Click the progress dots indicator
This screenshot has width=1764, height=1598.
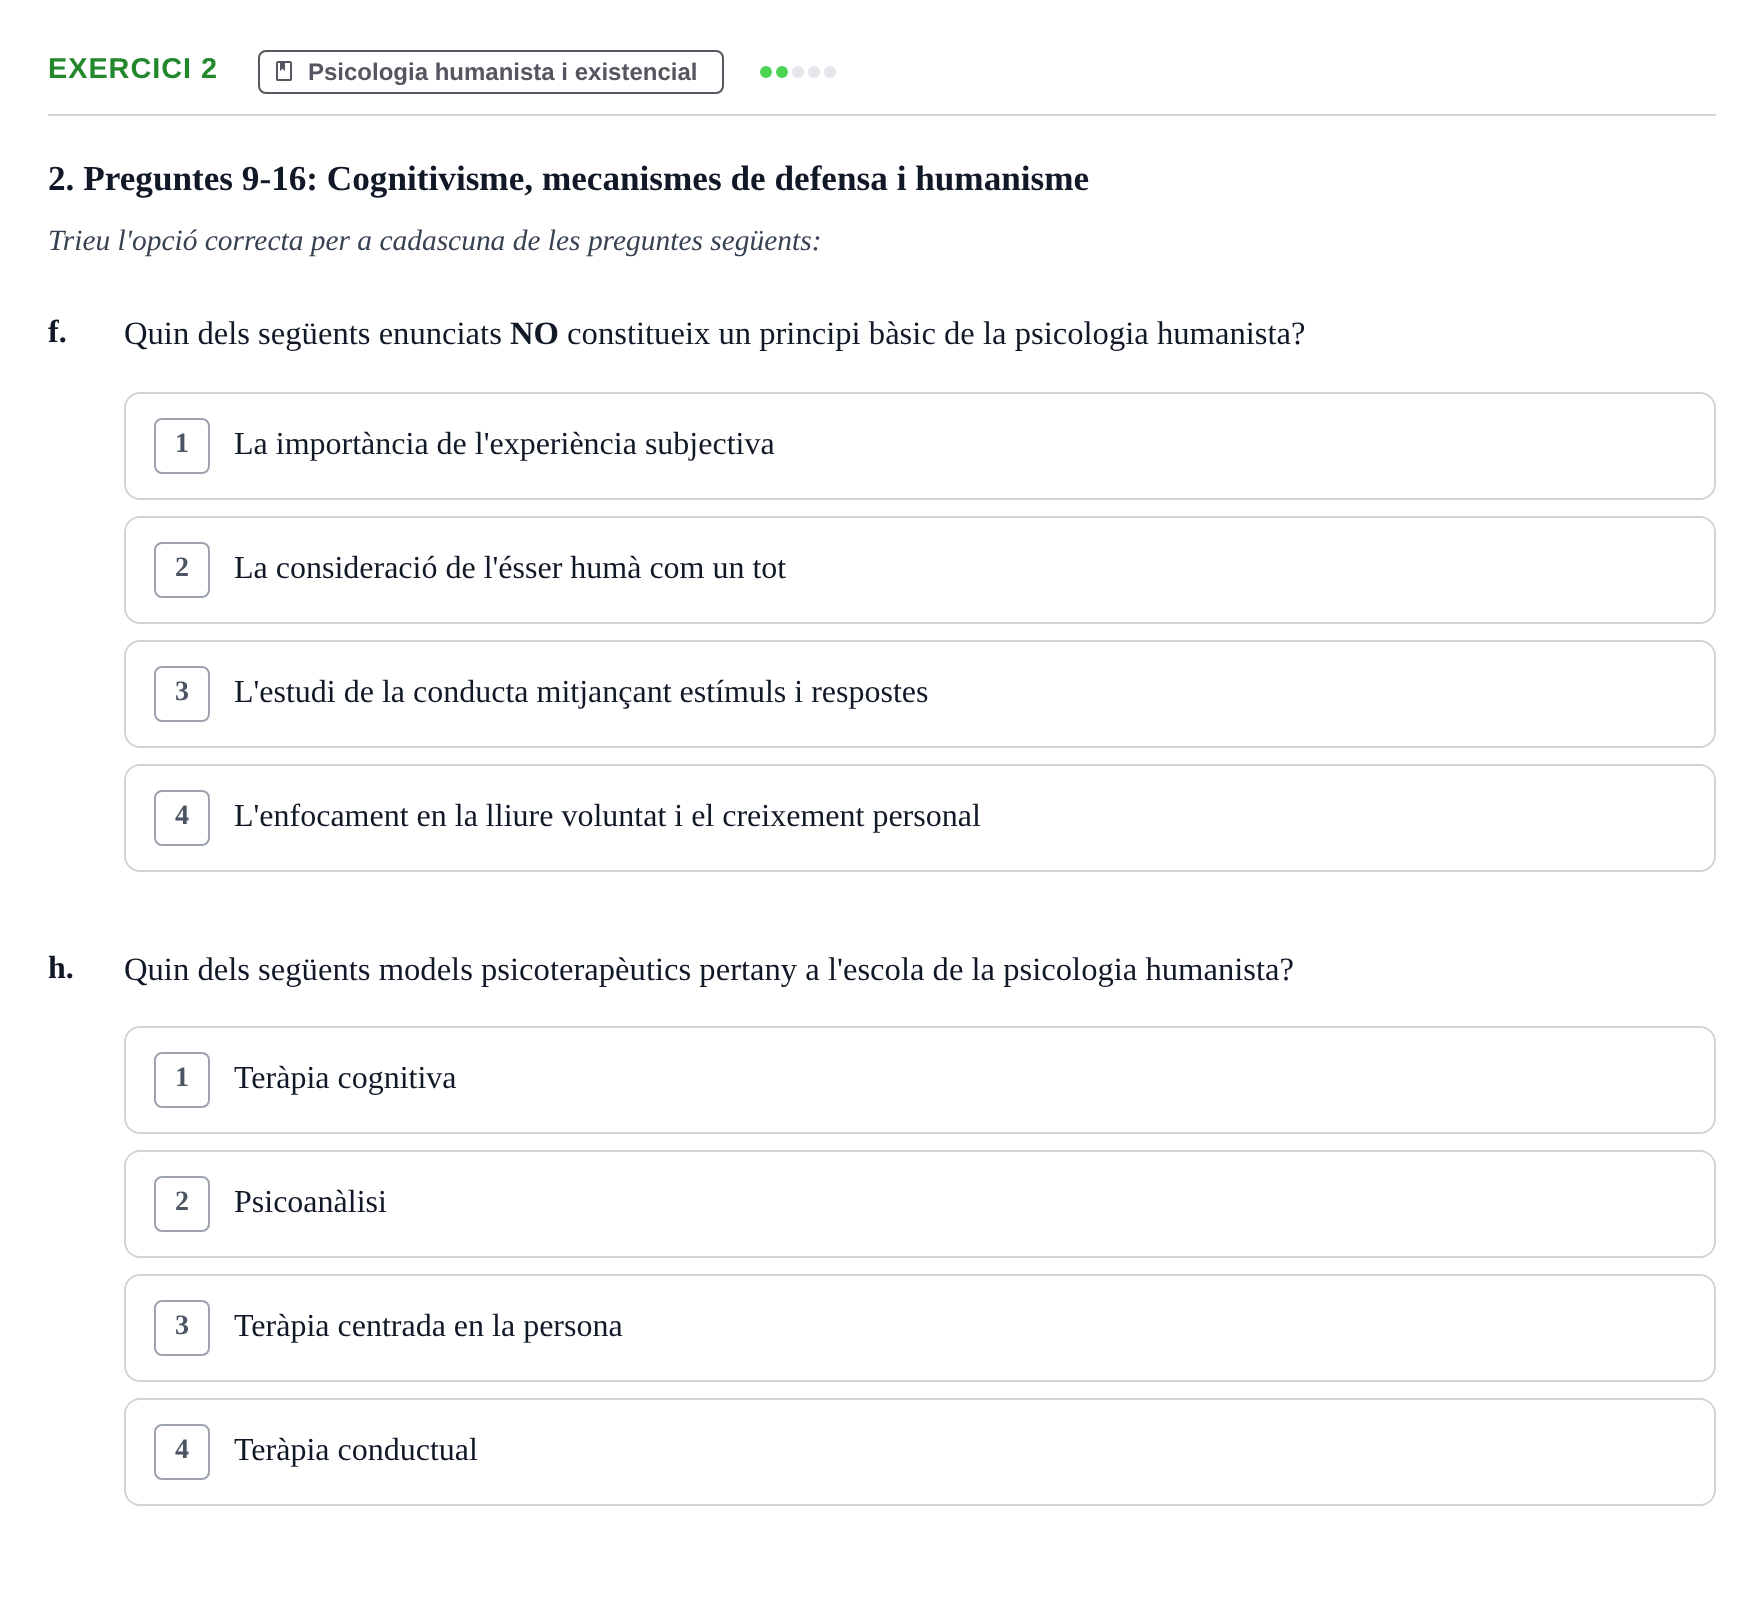(x=798, y=72)
